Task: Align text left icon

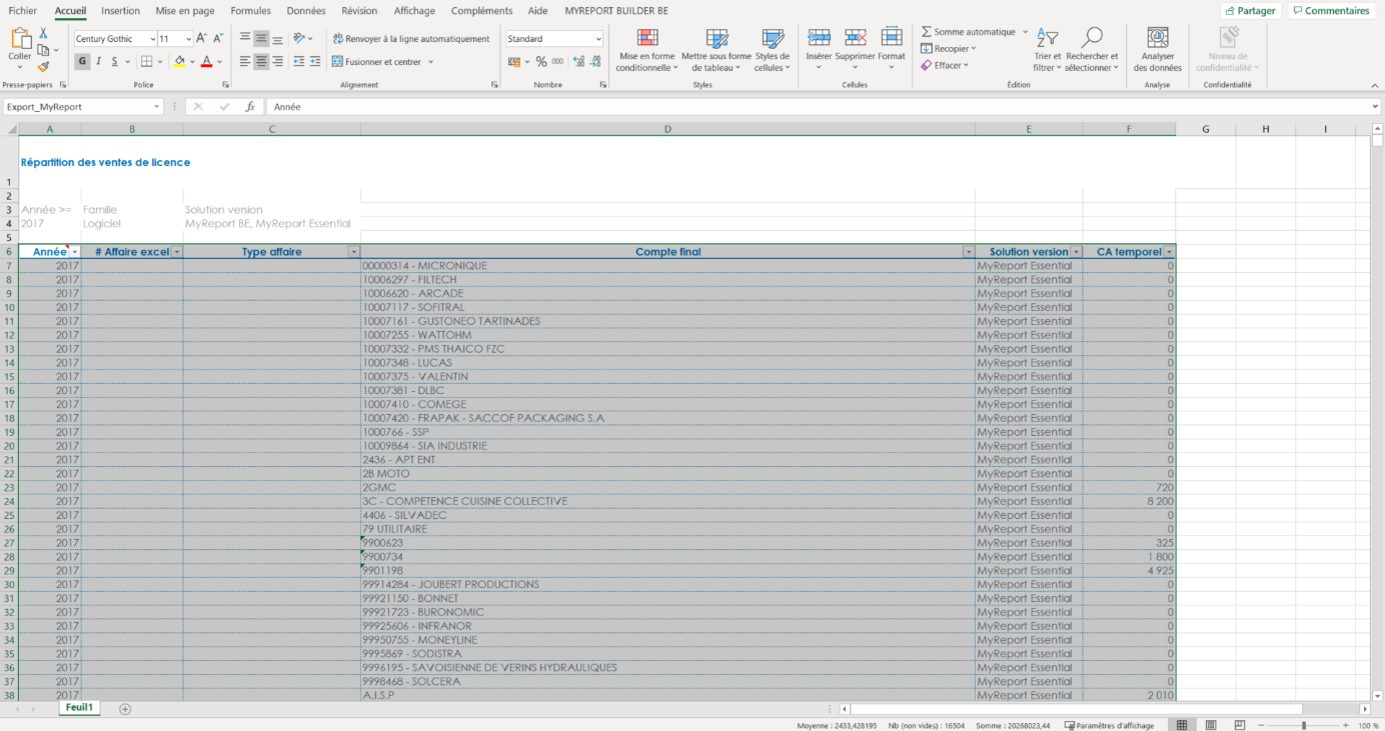Action: pyautogui.click(x=245, y=61)
